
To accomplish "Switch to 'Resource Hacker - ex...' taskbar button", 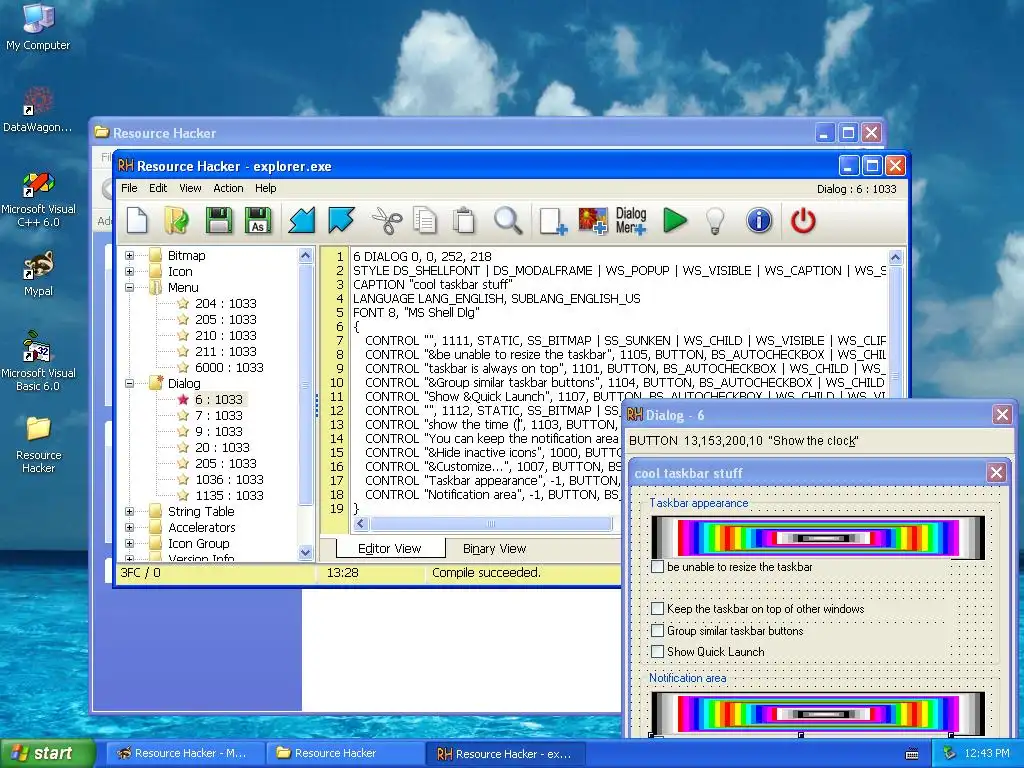I will (x=506, y=754).
